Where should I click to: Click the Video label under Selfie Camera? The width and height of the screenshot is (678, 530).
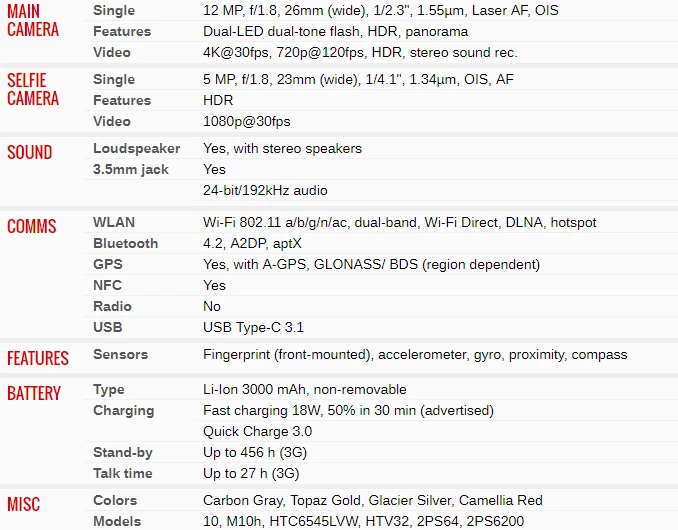(x=112, y=121)
